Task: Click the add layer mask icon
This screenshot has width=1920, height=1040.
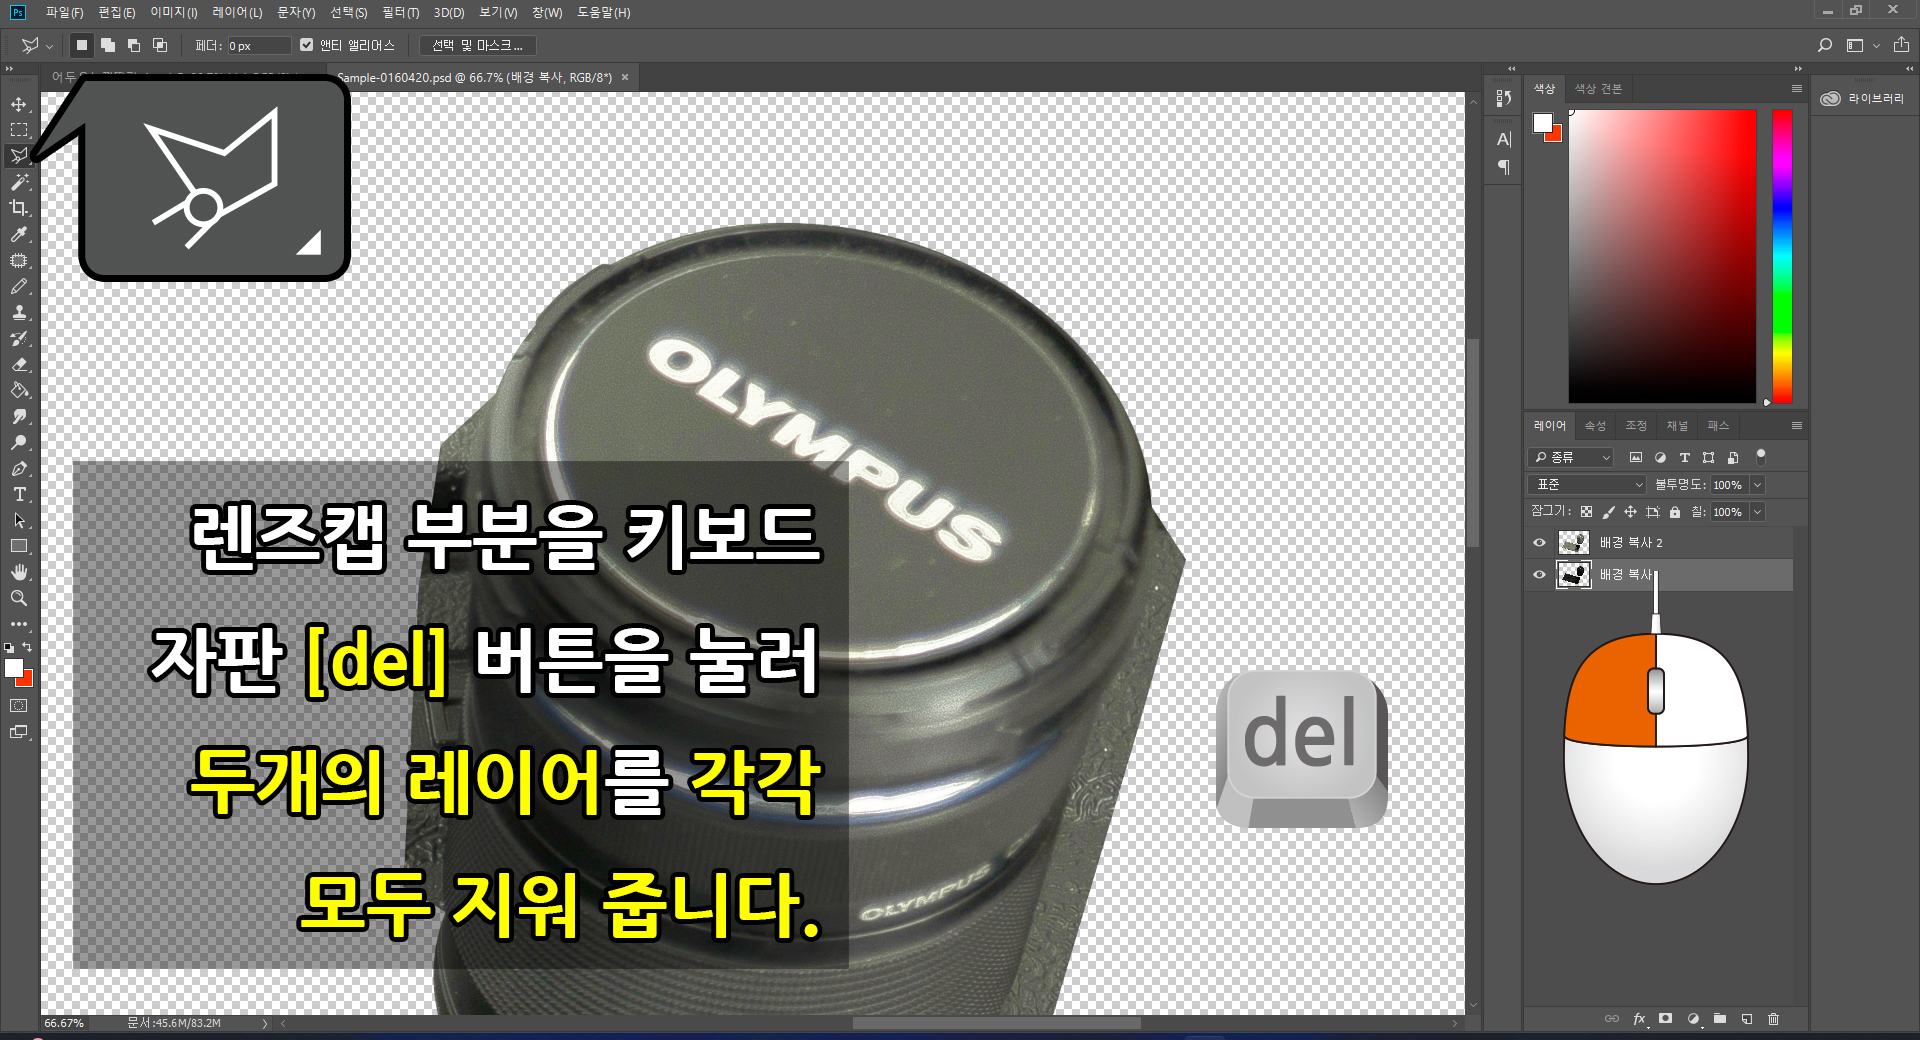Action: tap(1666, 1019)
